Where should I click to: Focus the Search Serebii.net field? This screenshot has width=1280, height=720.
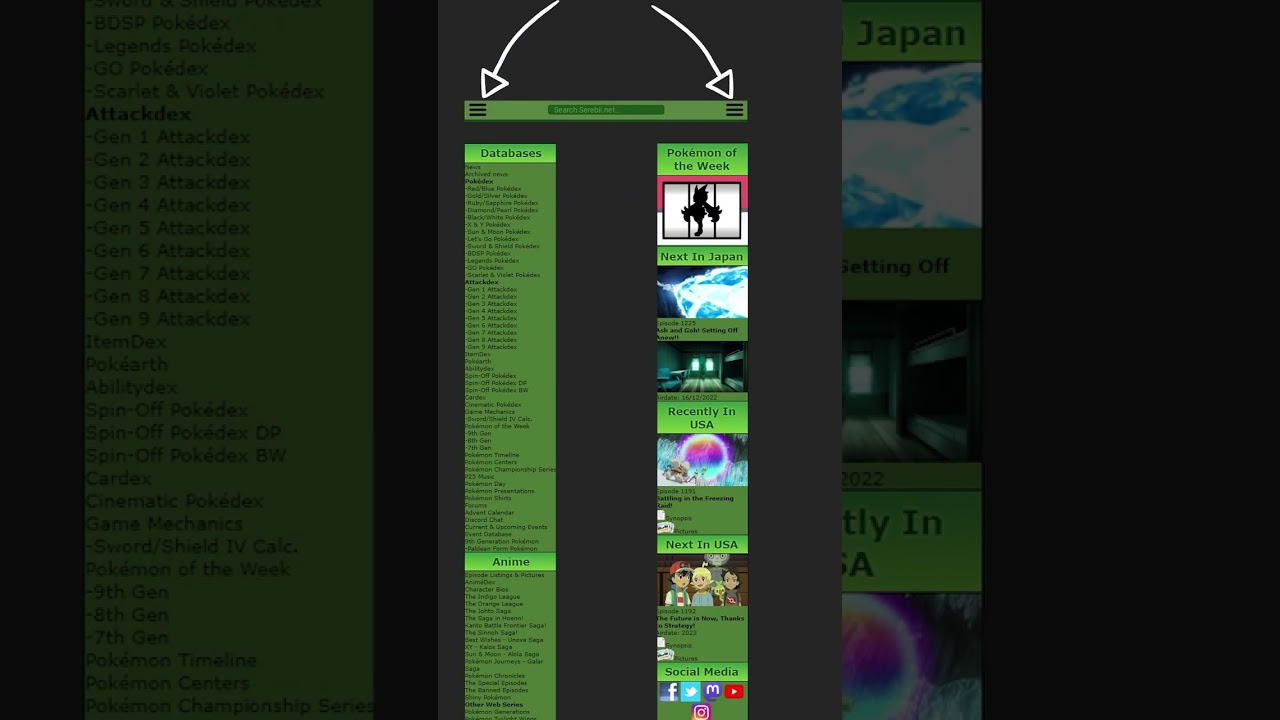point(606,110)
